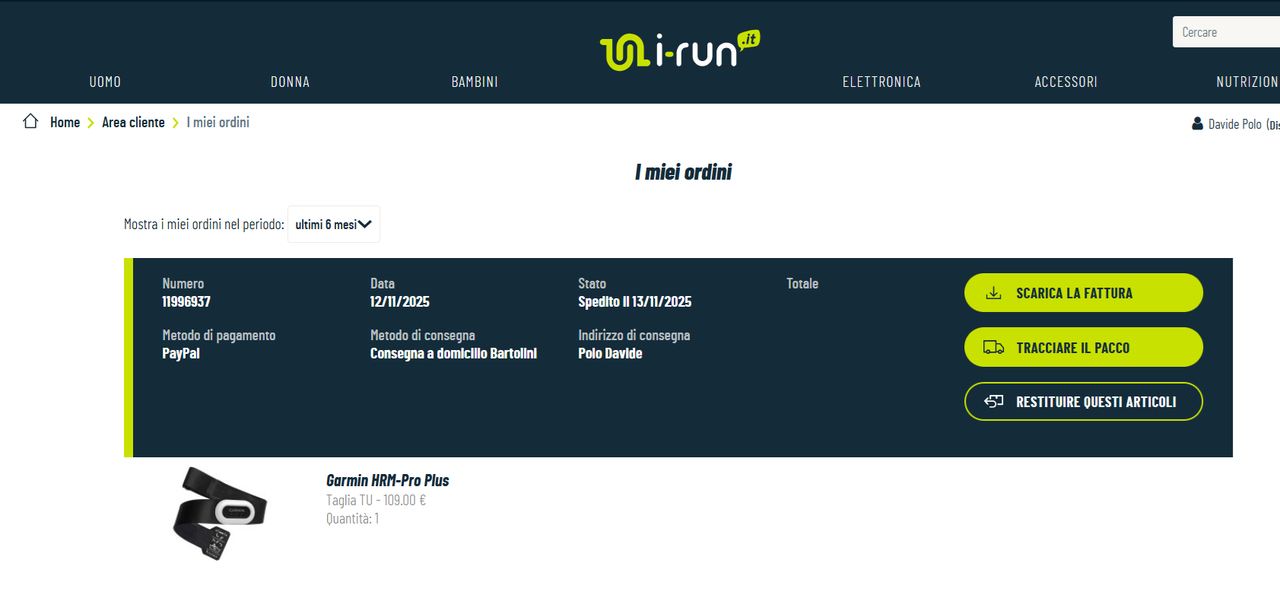
Task: Open the Garmin HRM-Pro Plus product title
Action: (x=388, y=480)
